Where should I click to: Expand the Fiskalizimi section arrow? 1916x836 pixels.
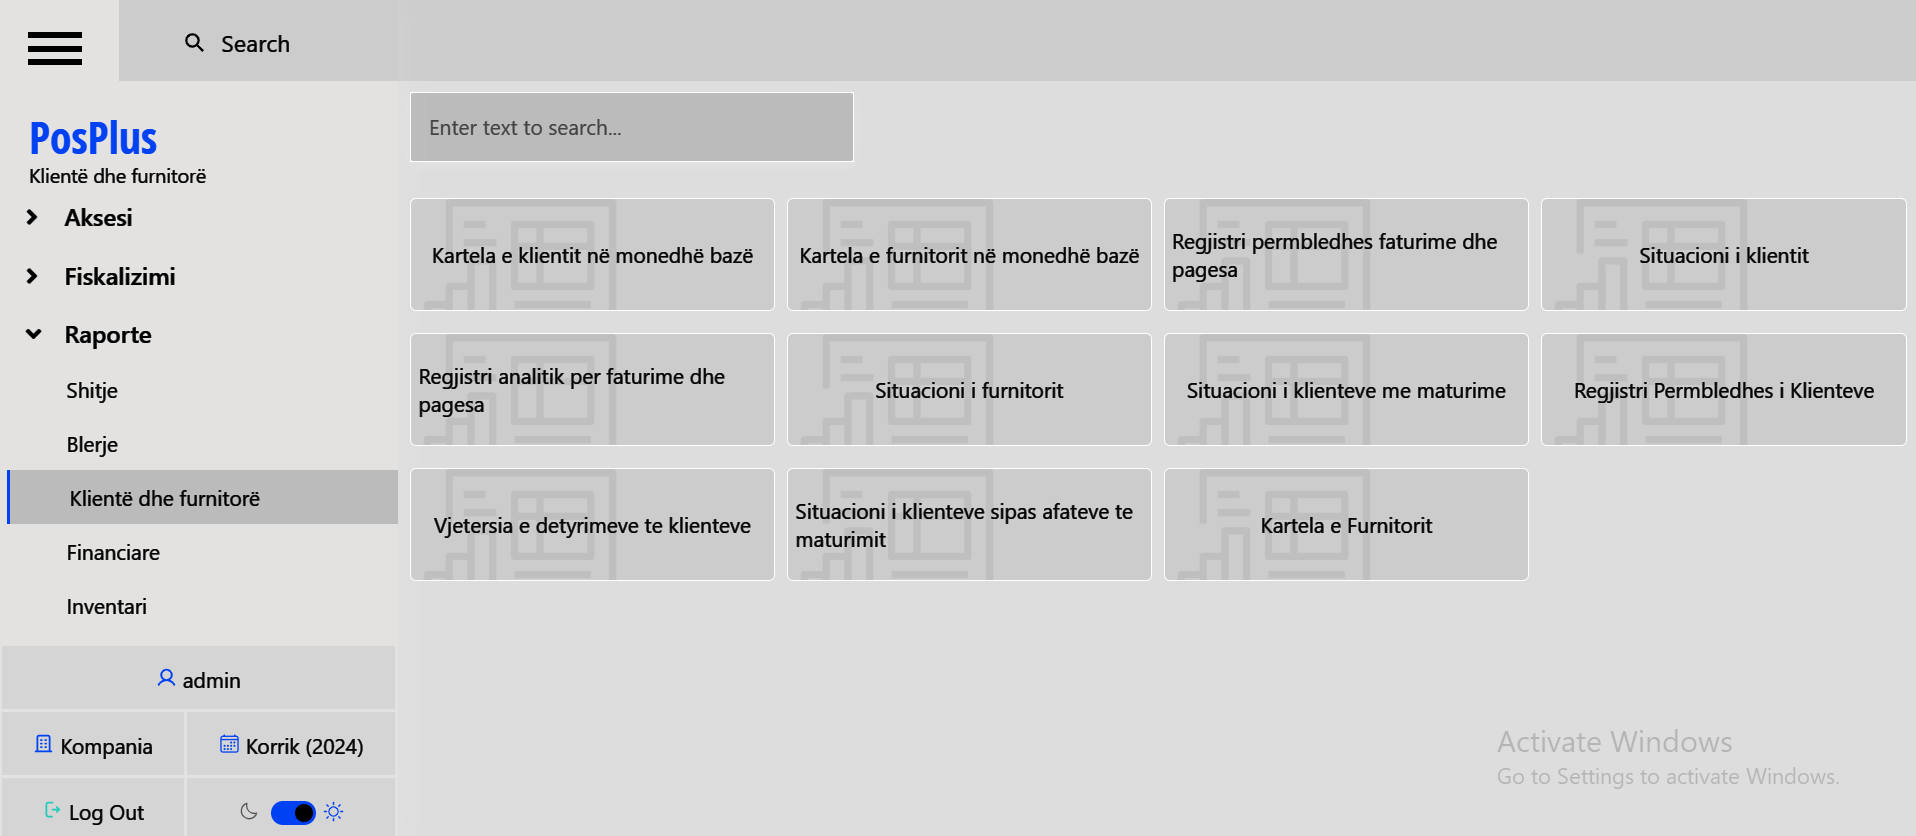coord(32,276)
